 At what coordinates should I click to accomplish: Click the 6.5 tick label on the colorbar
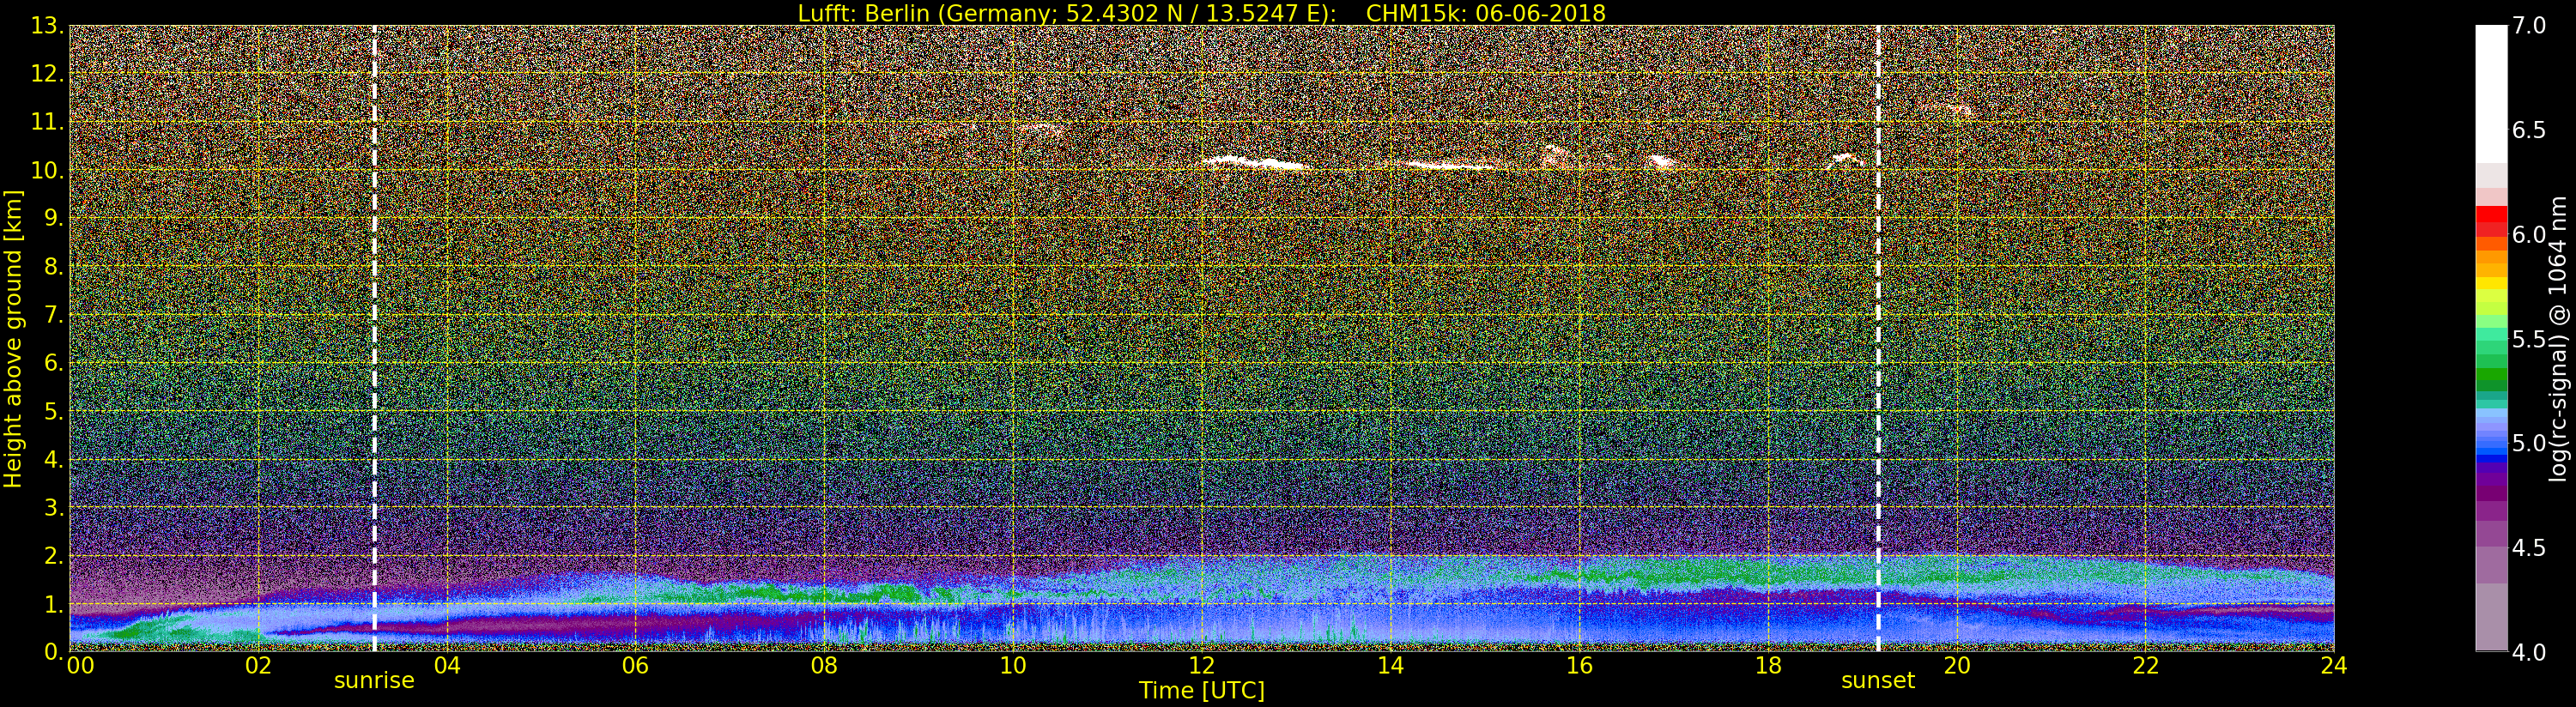2530,130
